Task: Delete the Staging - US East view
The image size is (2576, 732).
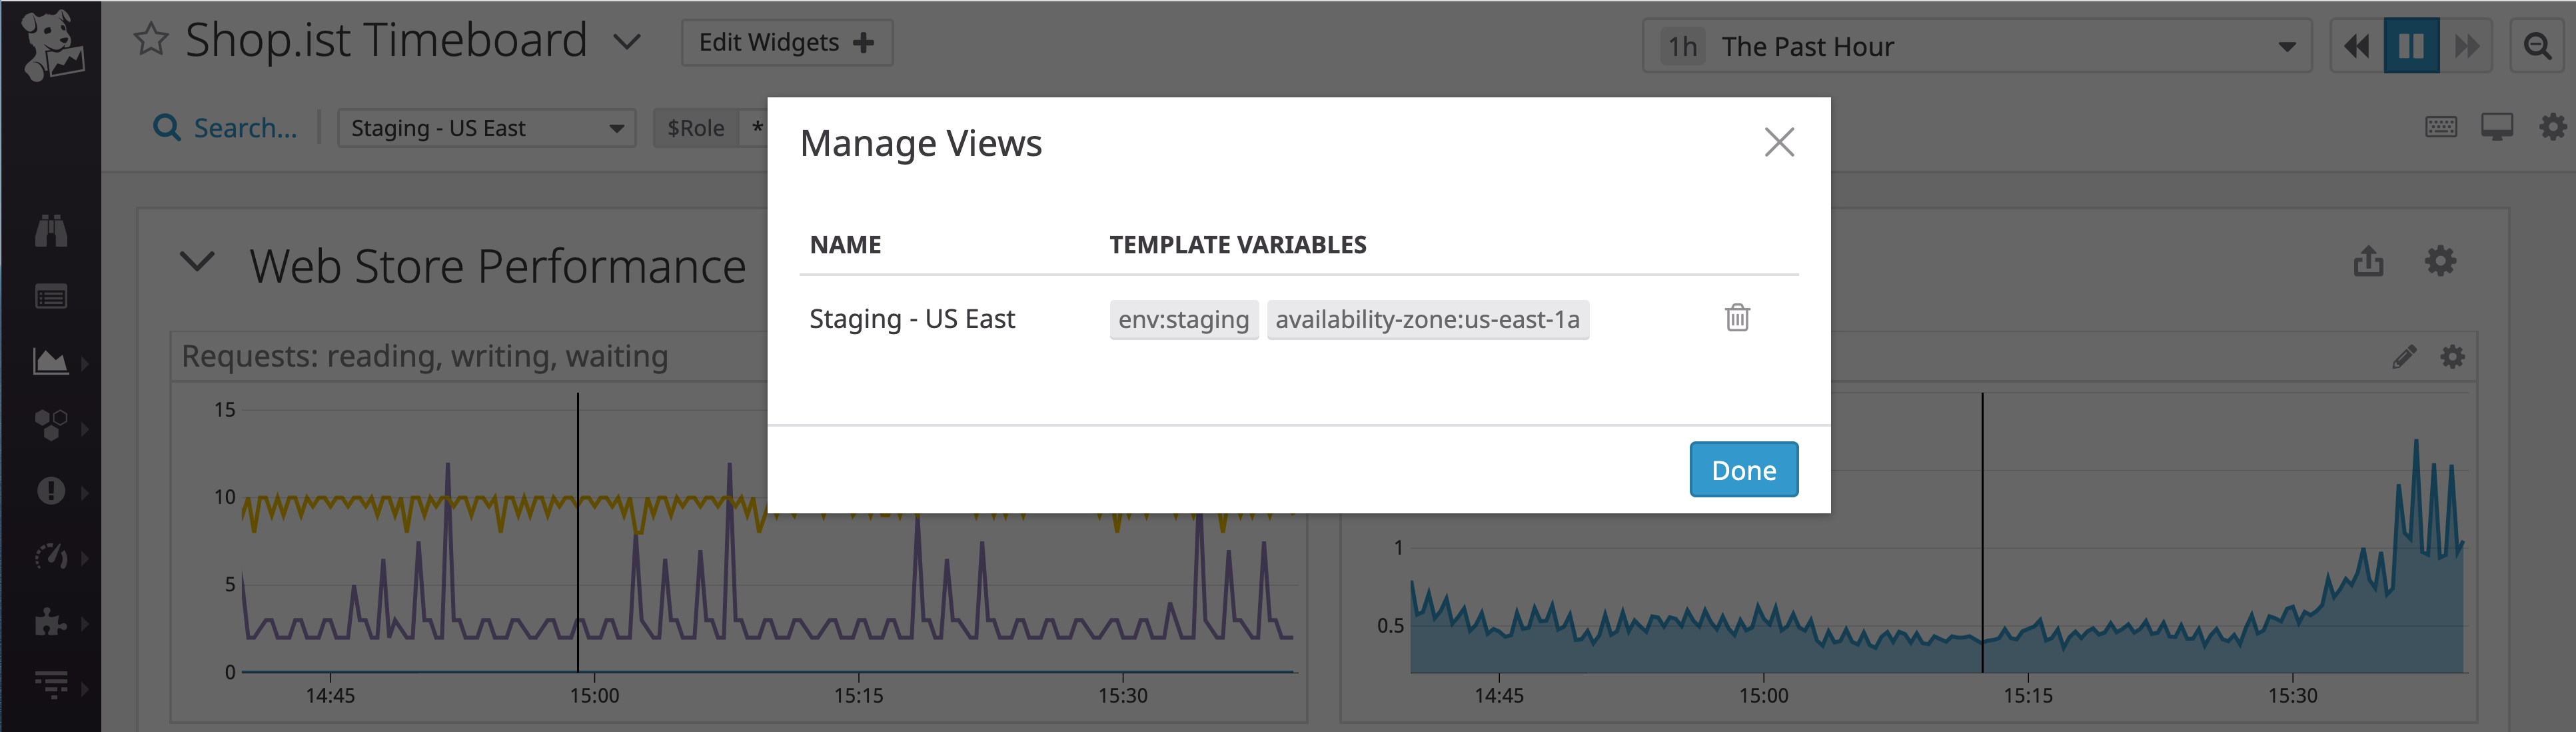Action: coord(1737,318)
